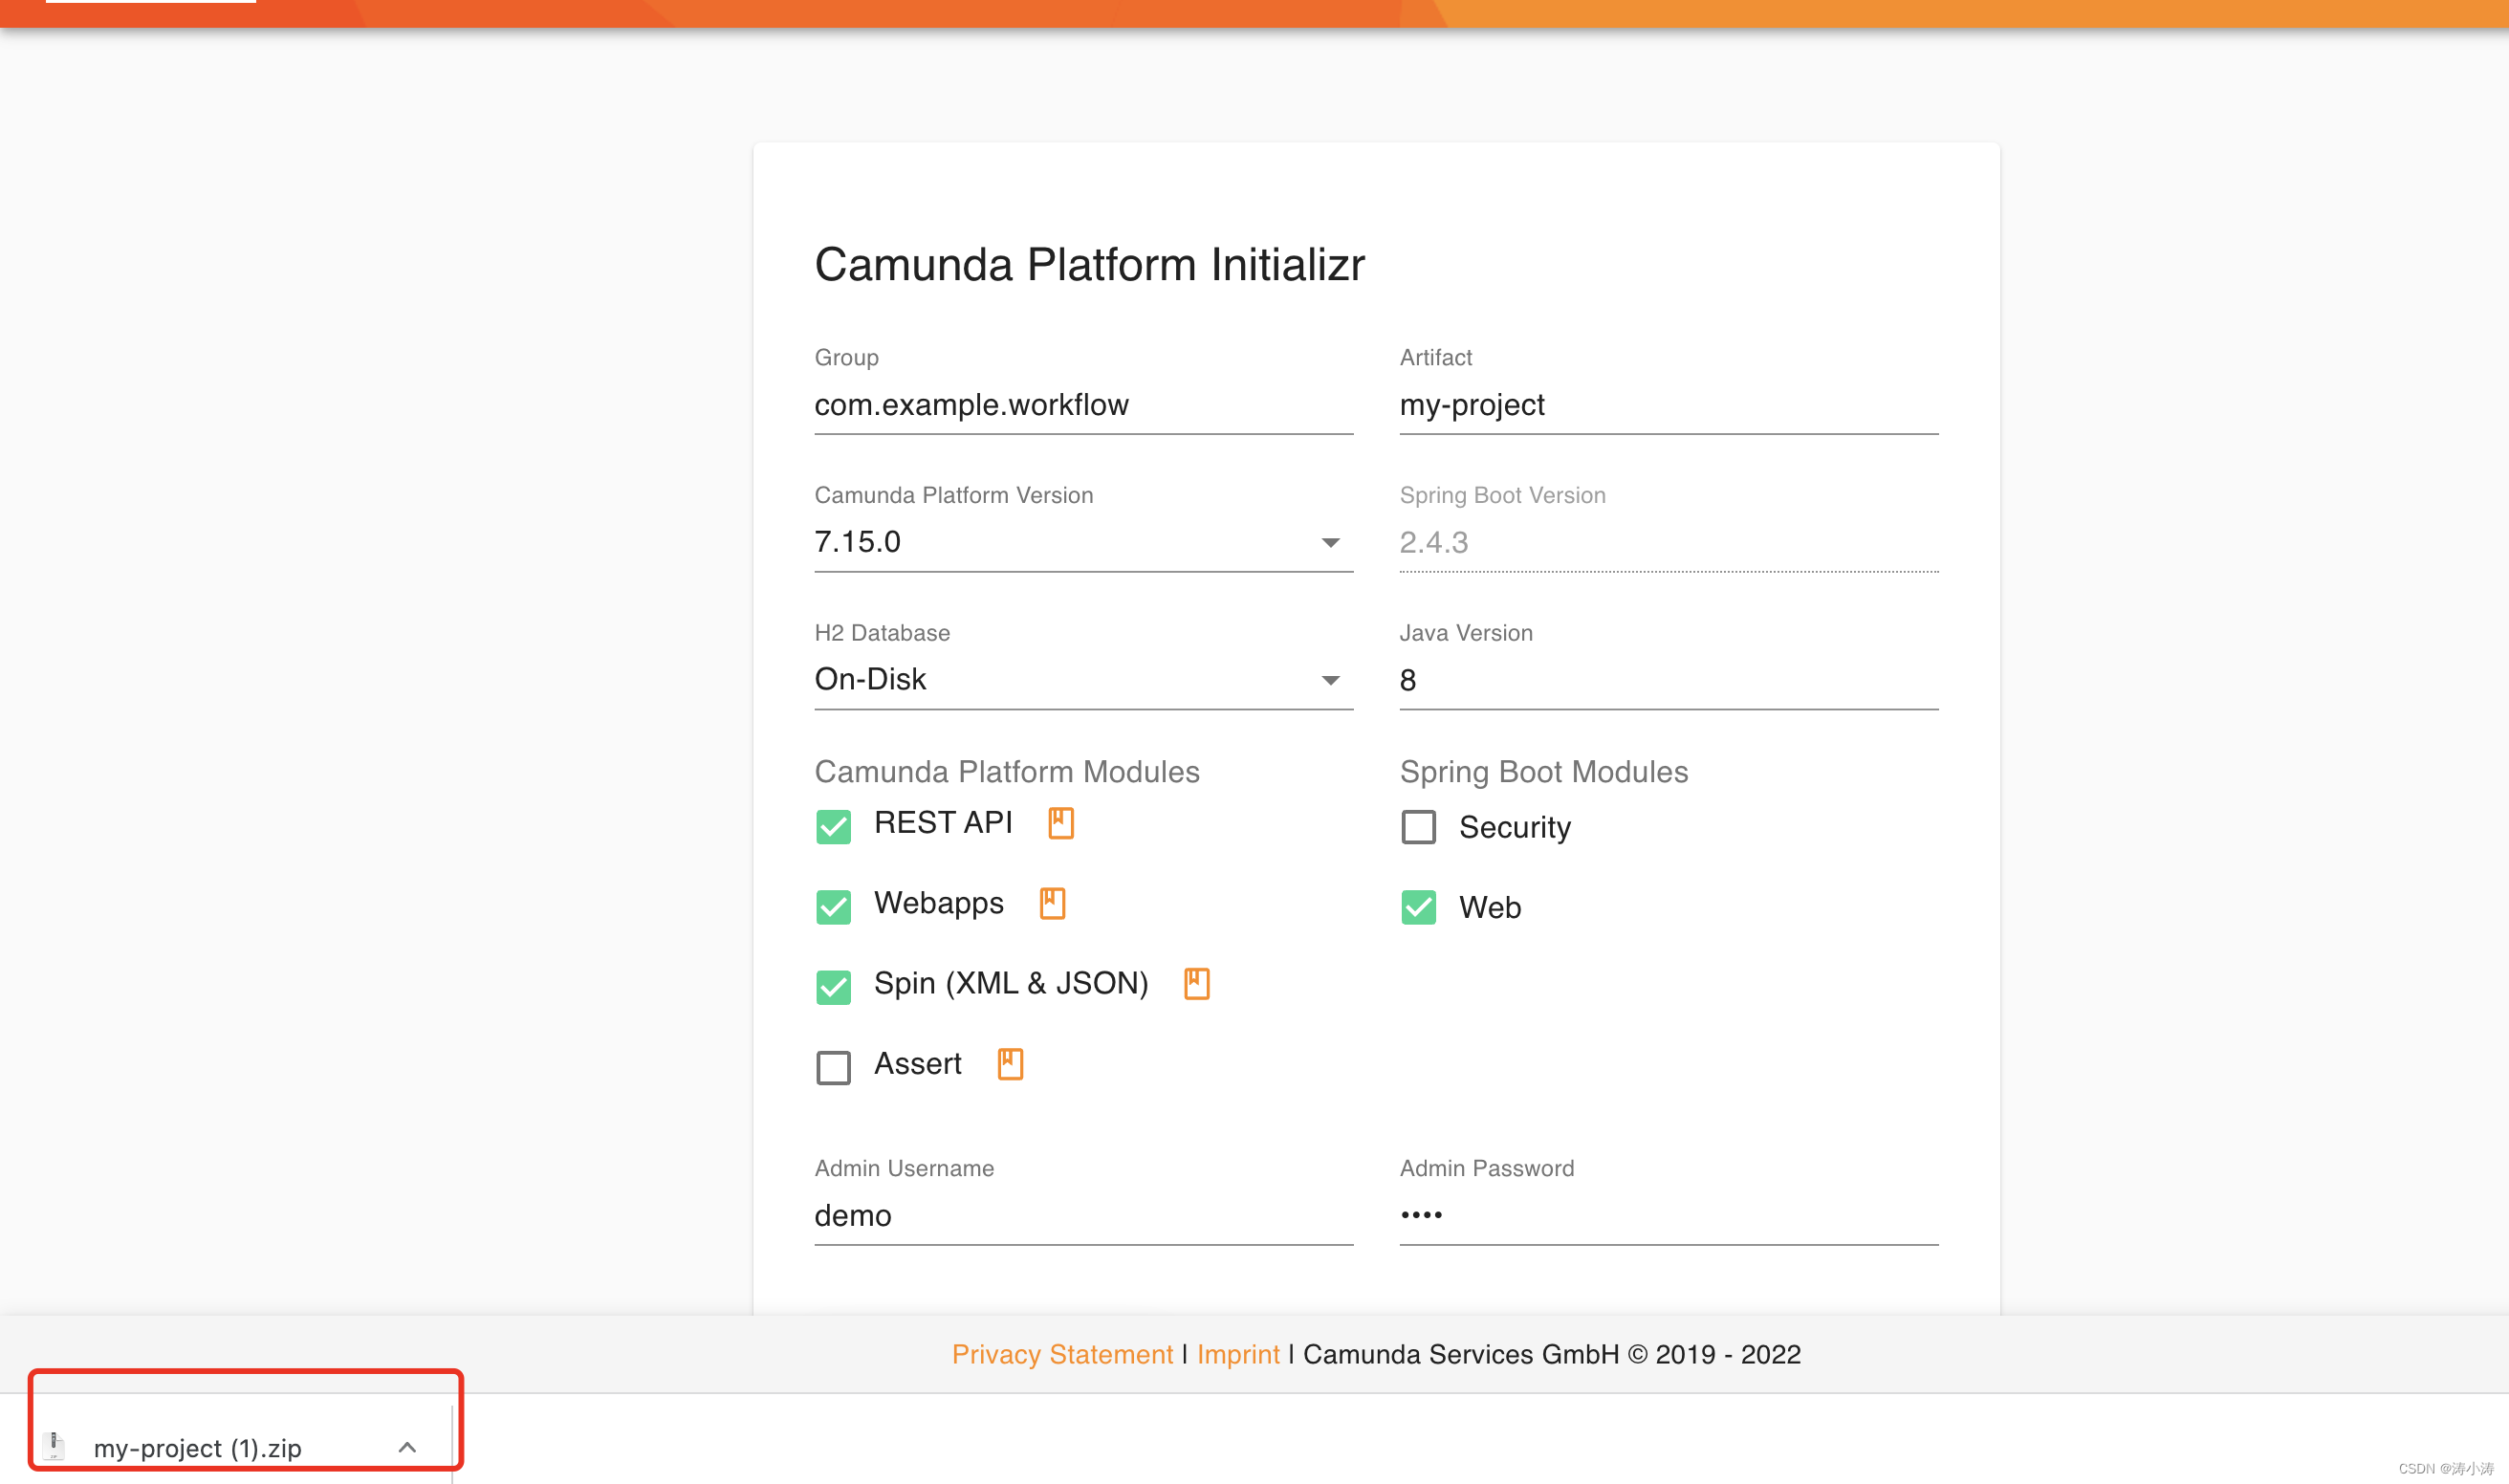Edit the Artifact field my-project
The height and width of the screenshot is (1484, 2509).
1669,405
